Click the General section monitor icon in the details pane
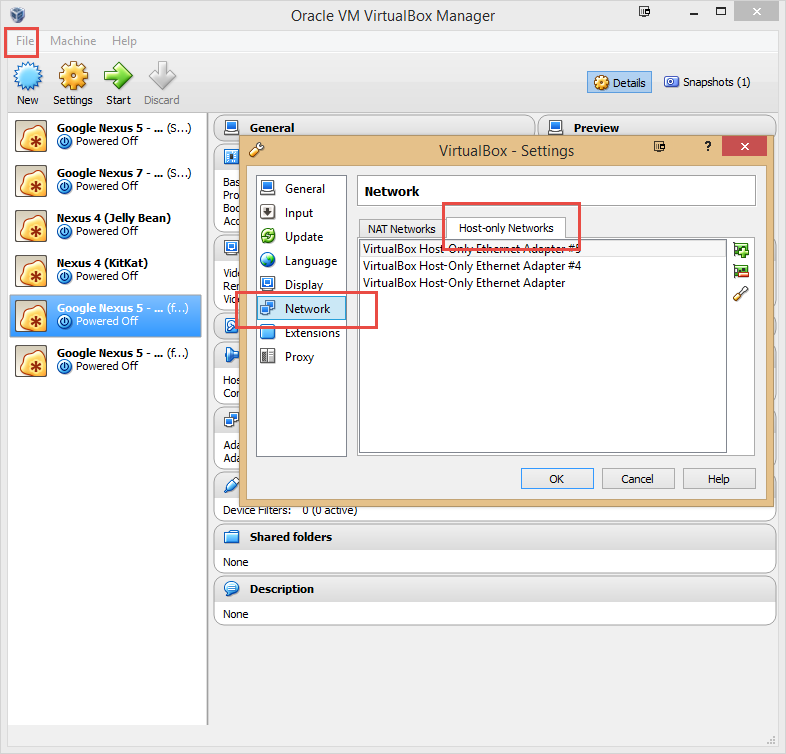 tap(232, 127)
